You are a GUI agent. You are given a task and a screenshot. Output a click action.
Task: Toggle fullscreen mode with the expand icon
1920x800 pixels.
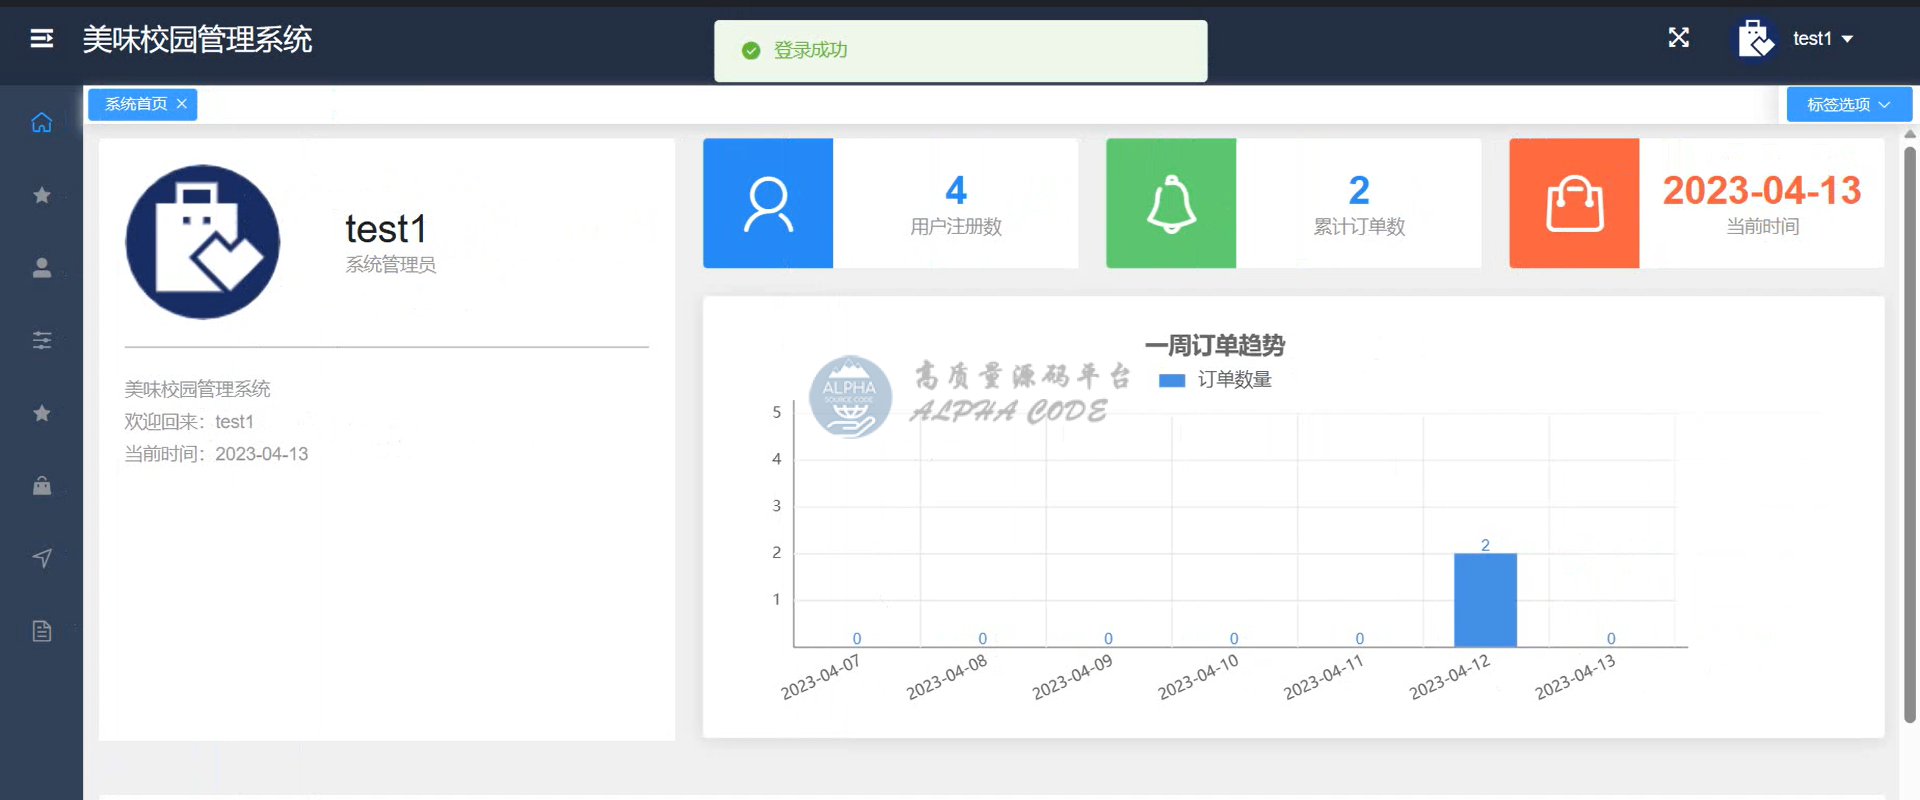(x=1678, y=38)
